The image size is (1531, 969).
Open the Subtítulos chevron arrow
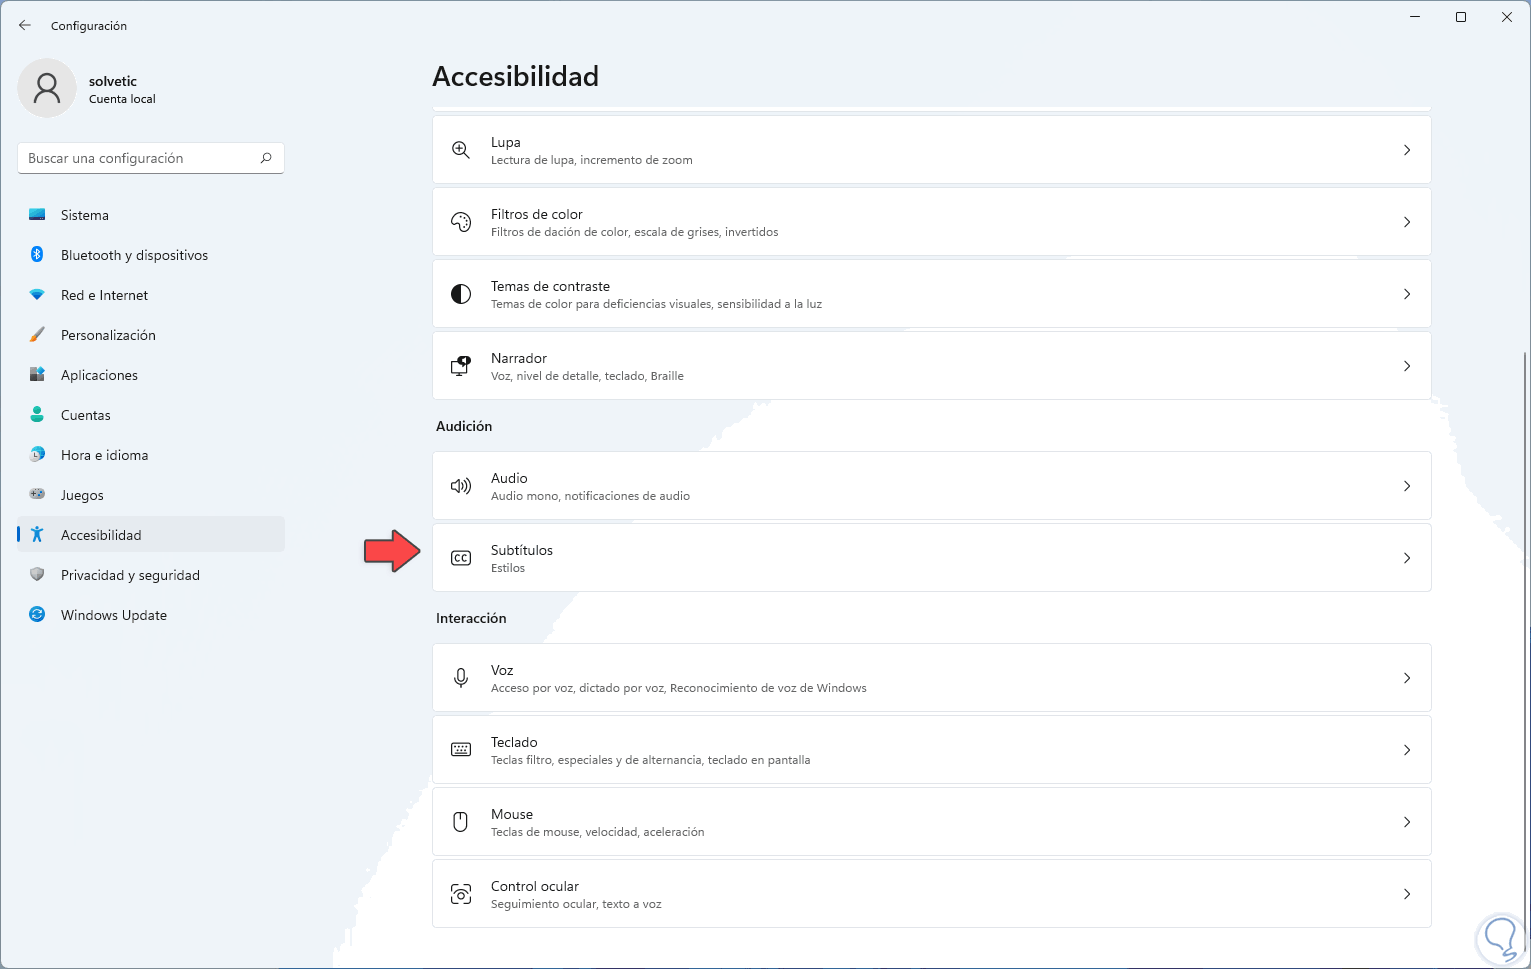pyautogui.click(x=1406, y=558)
